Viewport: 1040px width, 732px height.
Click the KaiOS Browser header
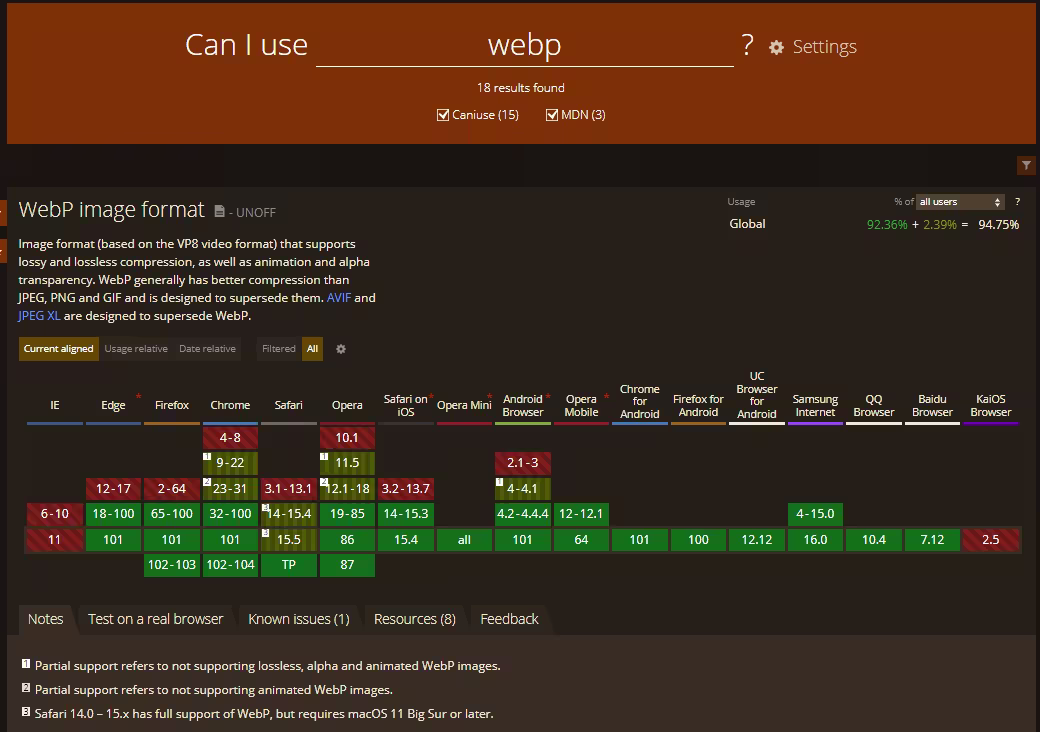click(x=990, y=405)
